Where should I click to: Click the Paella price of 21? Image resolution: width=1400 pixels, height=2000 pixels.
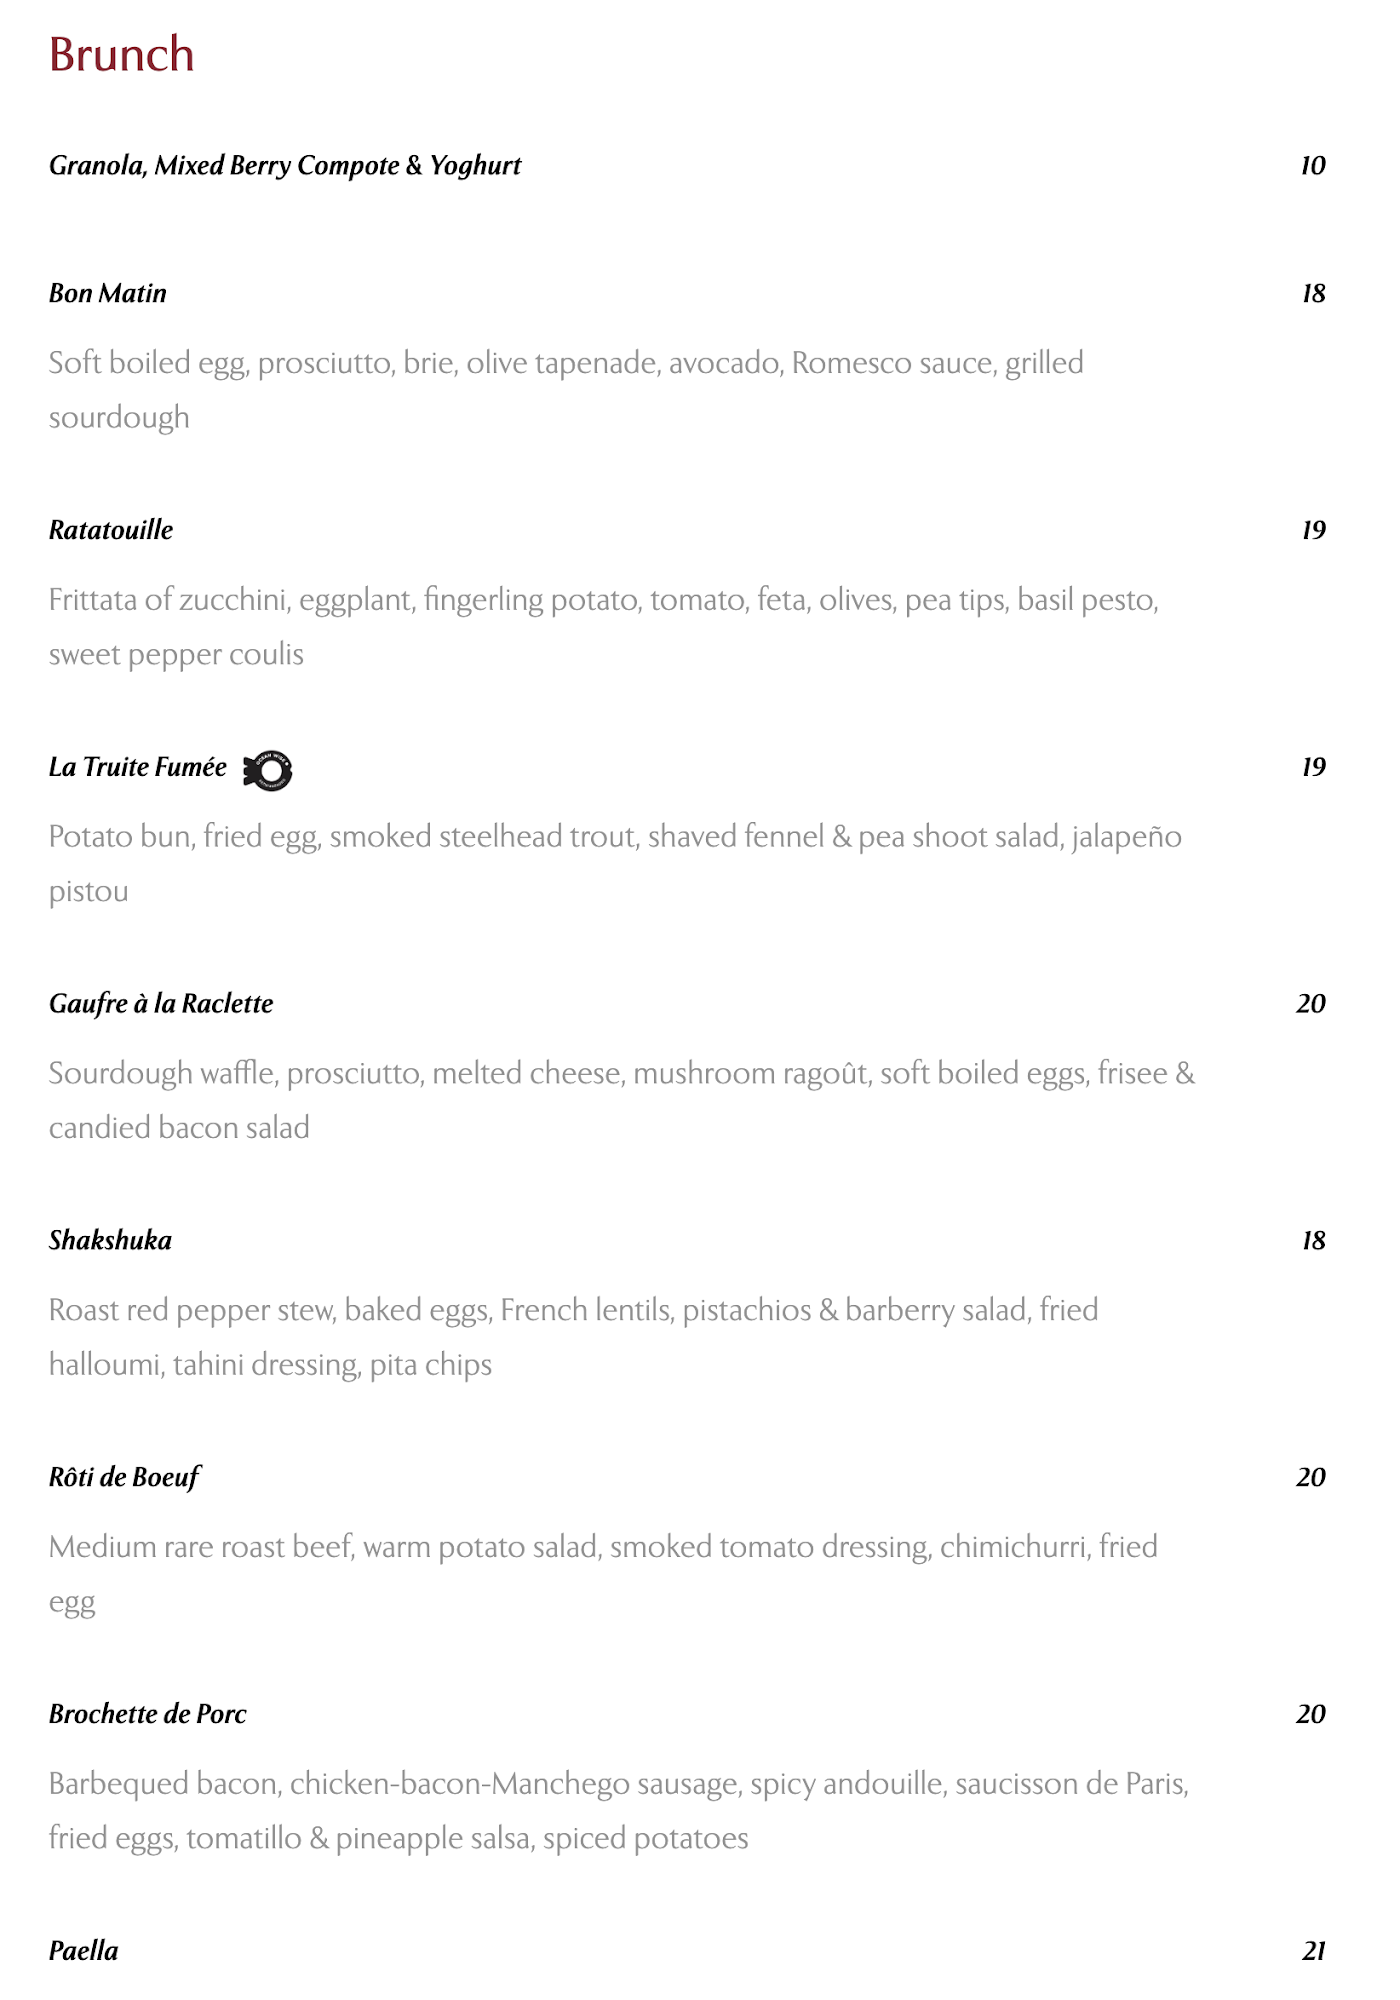[1314, 1951]
